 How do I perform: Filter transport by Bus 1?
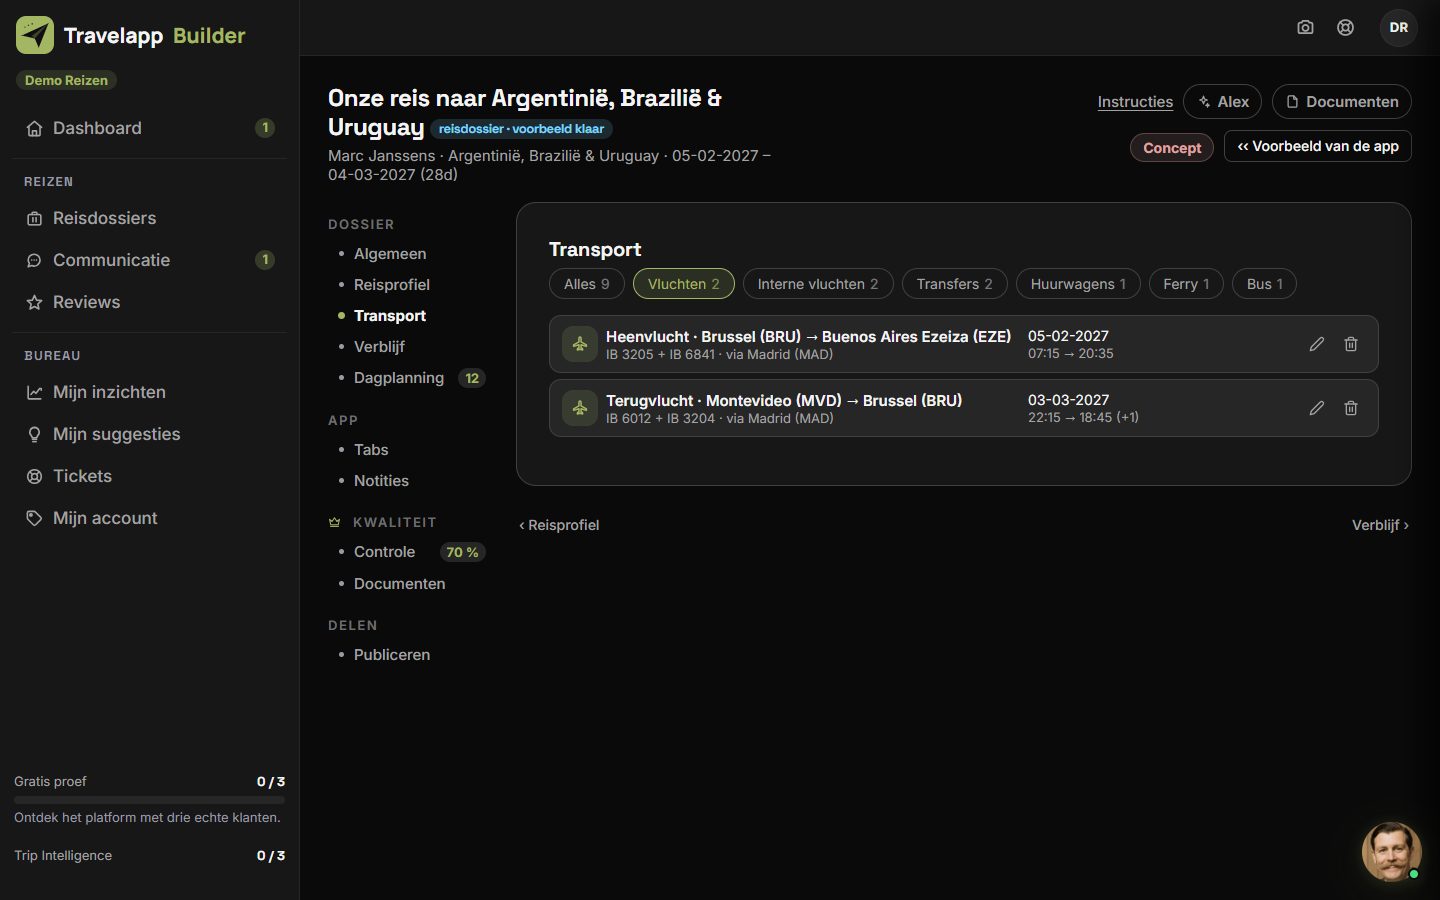(1264, 284)
